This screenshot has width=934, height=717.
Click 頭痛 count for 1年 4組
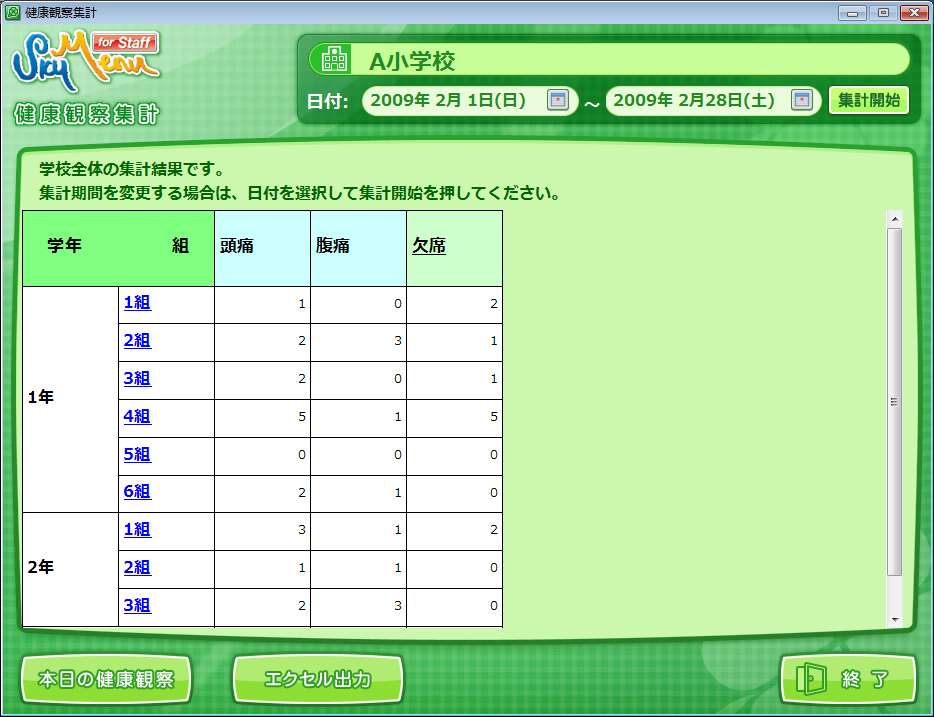[x=262, y=417]
